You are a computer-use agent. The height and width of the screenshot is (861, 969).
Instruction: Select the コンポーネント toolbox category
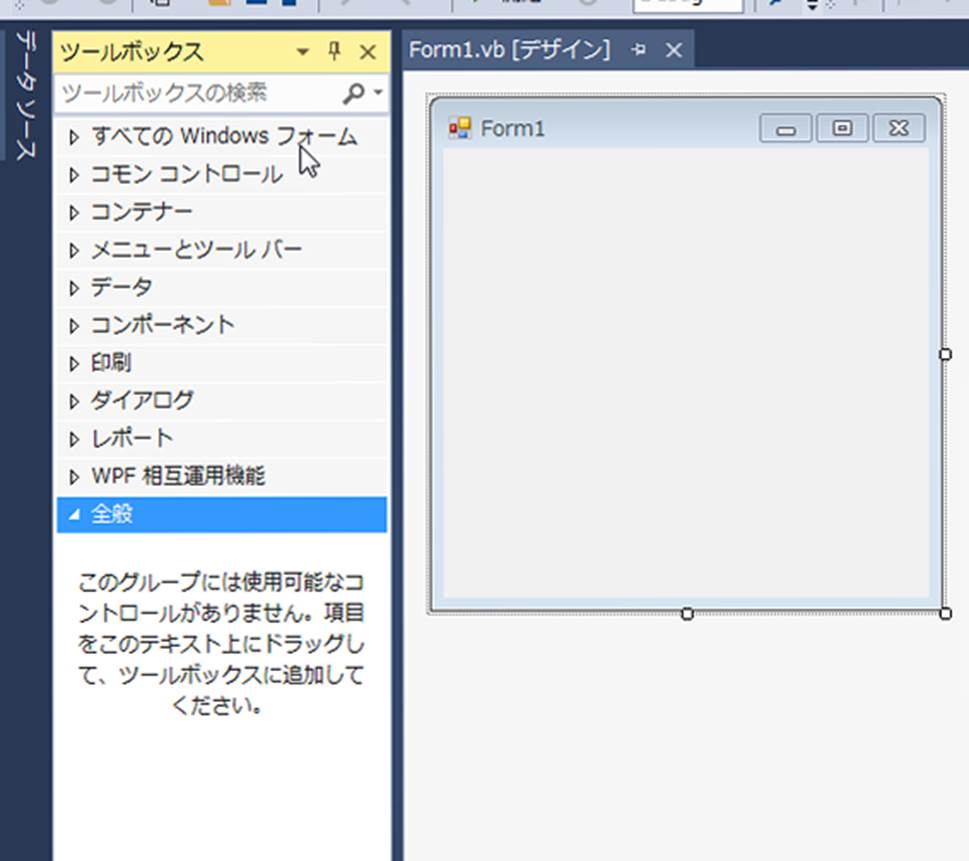coord(162,325)
